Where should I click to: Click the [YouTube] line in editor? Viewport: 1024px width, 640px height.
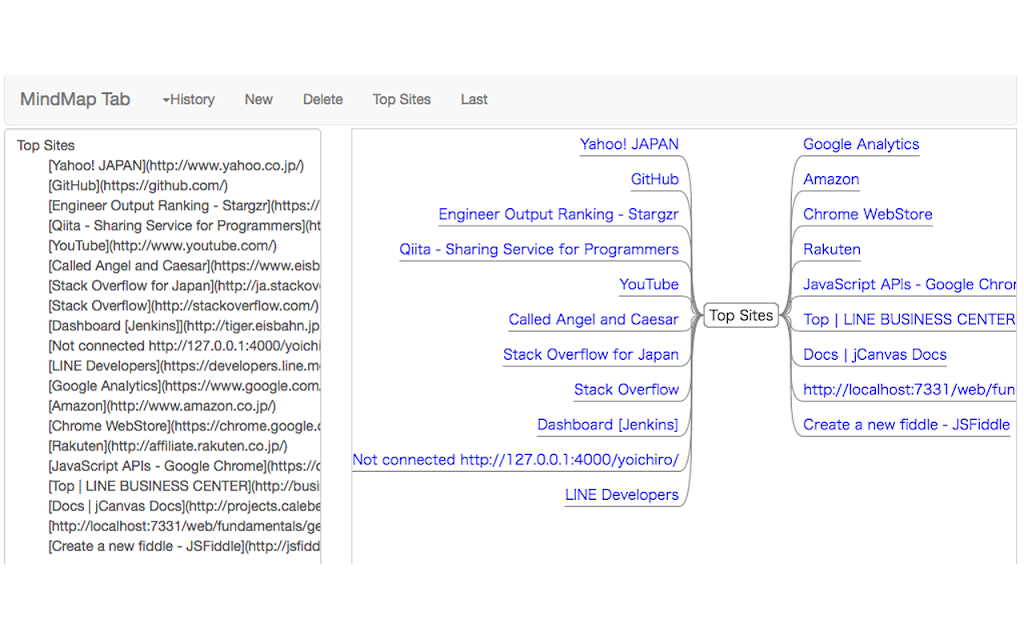pyautogui.click(x=163, y=246)
